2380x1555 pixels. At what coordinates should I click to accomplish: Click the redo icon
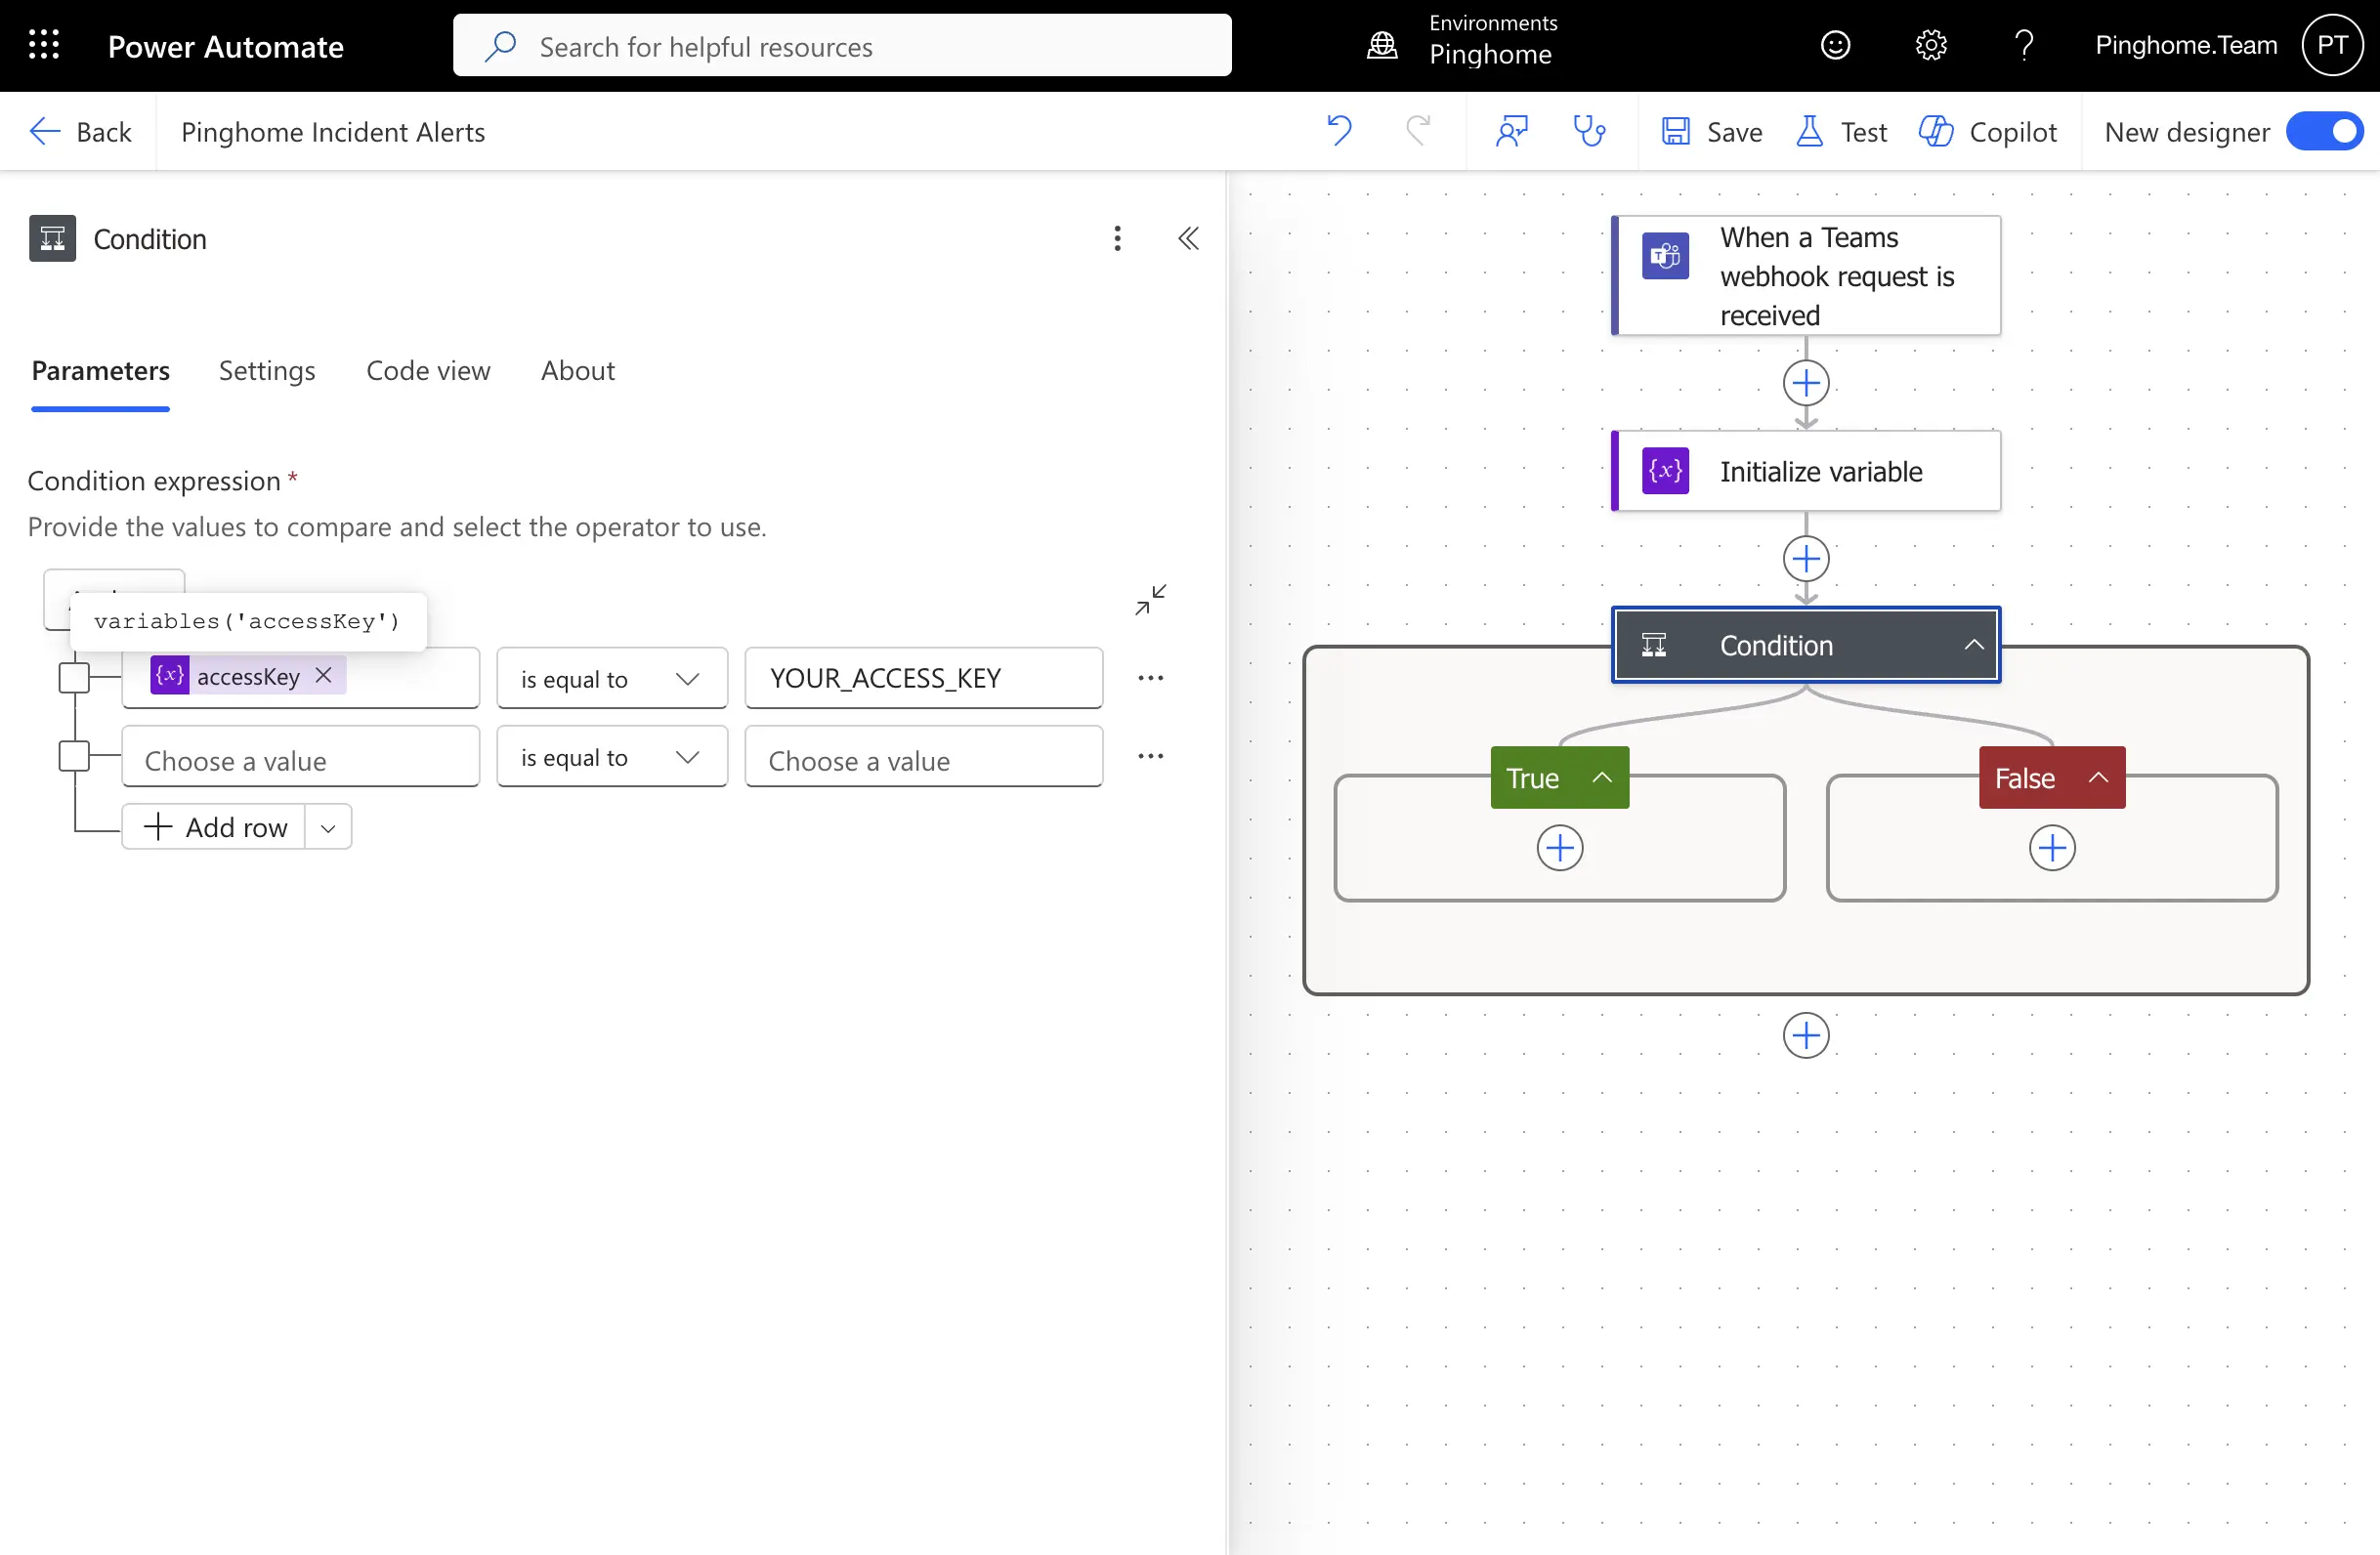1418,131
